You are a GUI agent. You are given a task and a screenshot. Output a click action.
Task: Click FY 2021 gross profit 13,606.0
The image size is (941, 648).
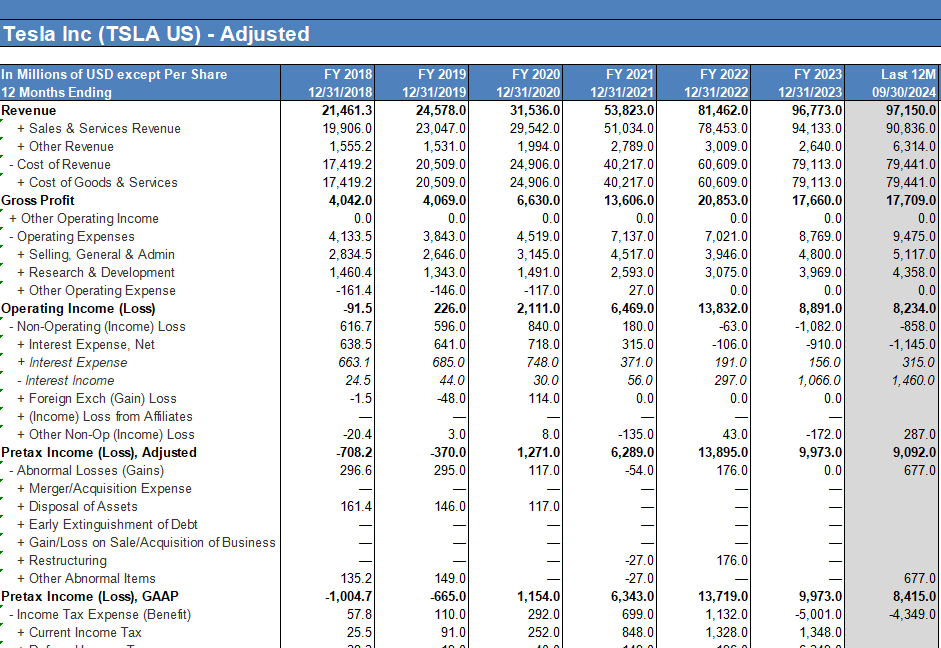629,200
